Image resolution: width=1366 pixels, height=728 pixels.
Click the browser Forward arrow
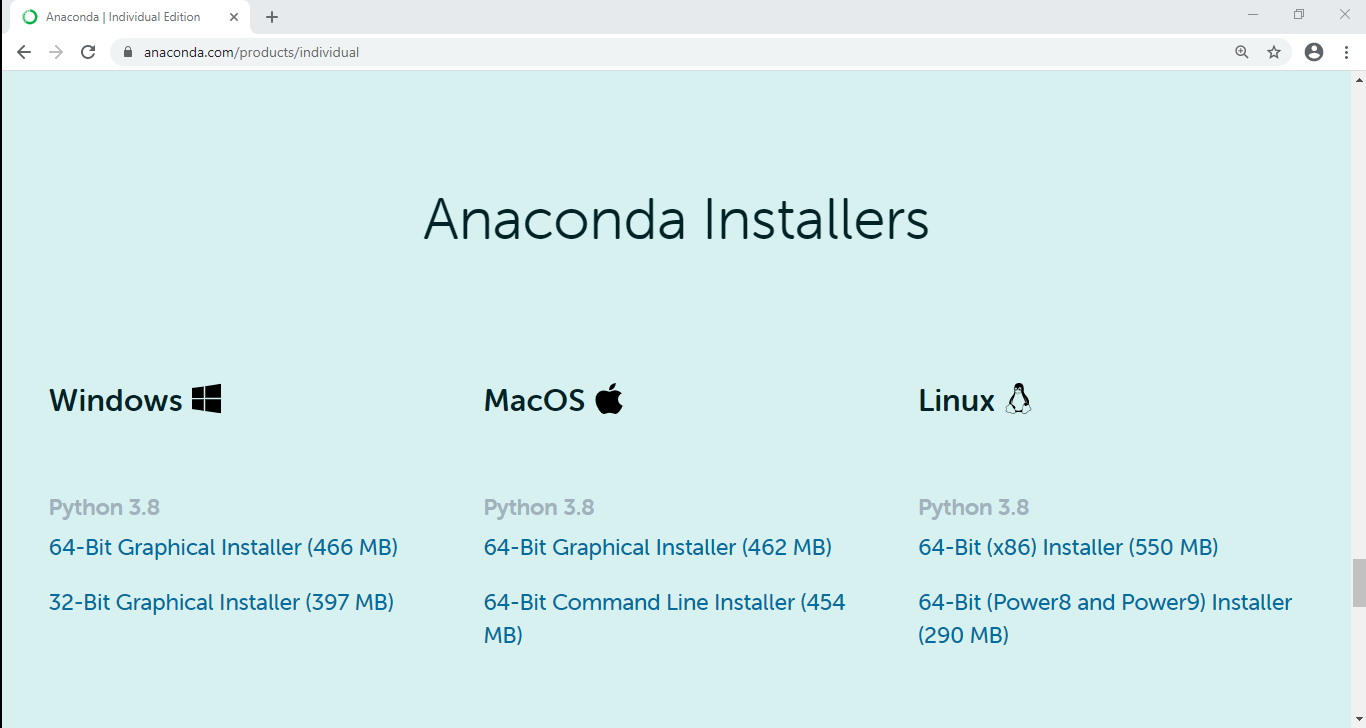click(56, 52)
